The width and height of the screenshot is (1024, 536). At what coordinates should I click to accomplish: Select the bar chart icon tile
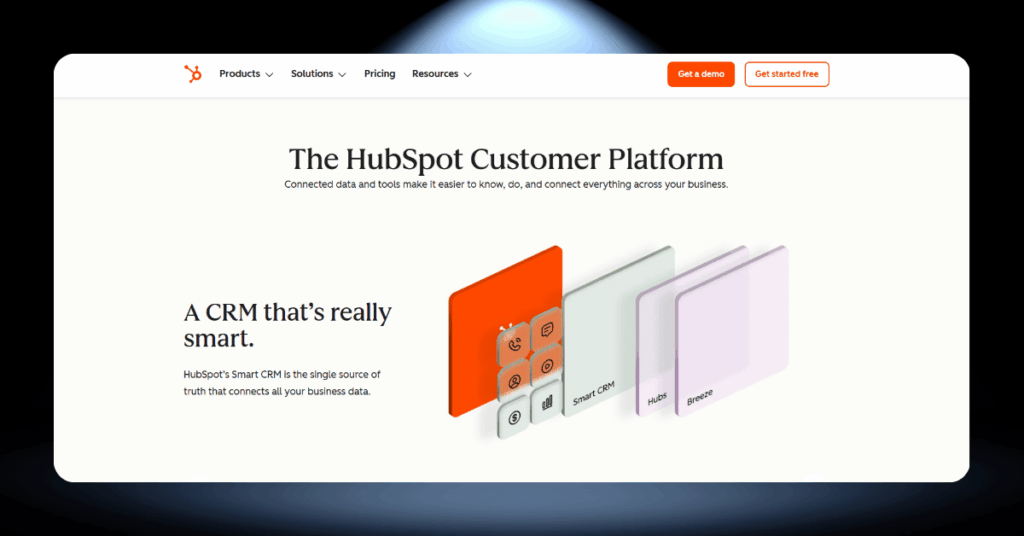(547, 403)
